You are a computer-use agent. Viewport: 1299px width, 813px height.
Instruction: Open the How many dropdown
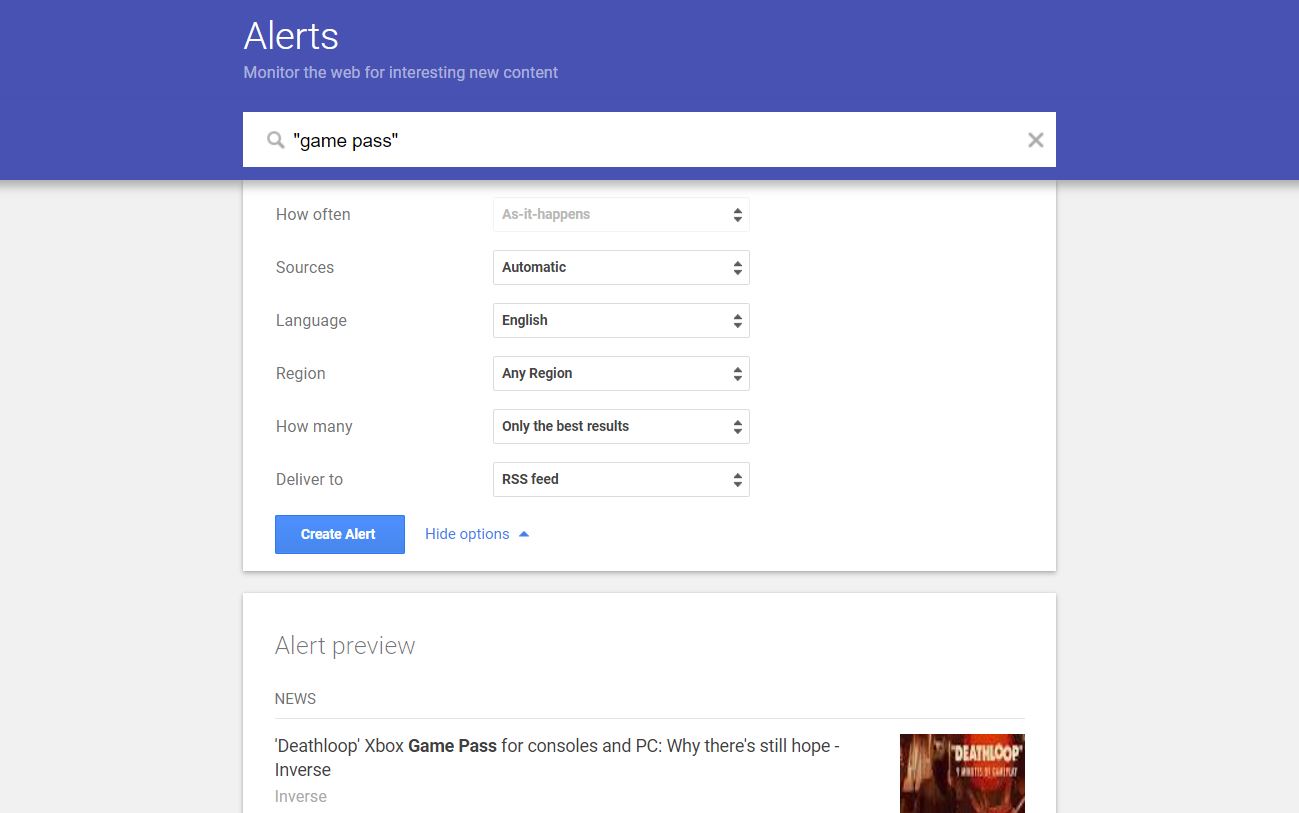(621, 426)
